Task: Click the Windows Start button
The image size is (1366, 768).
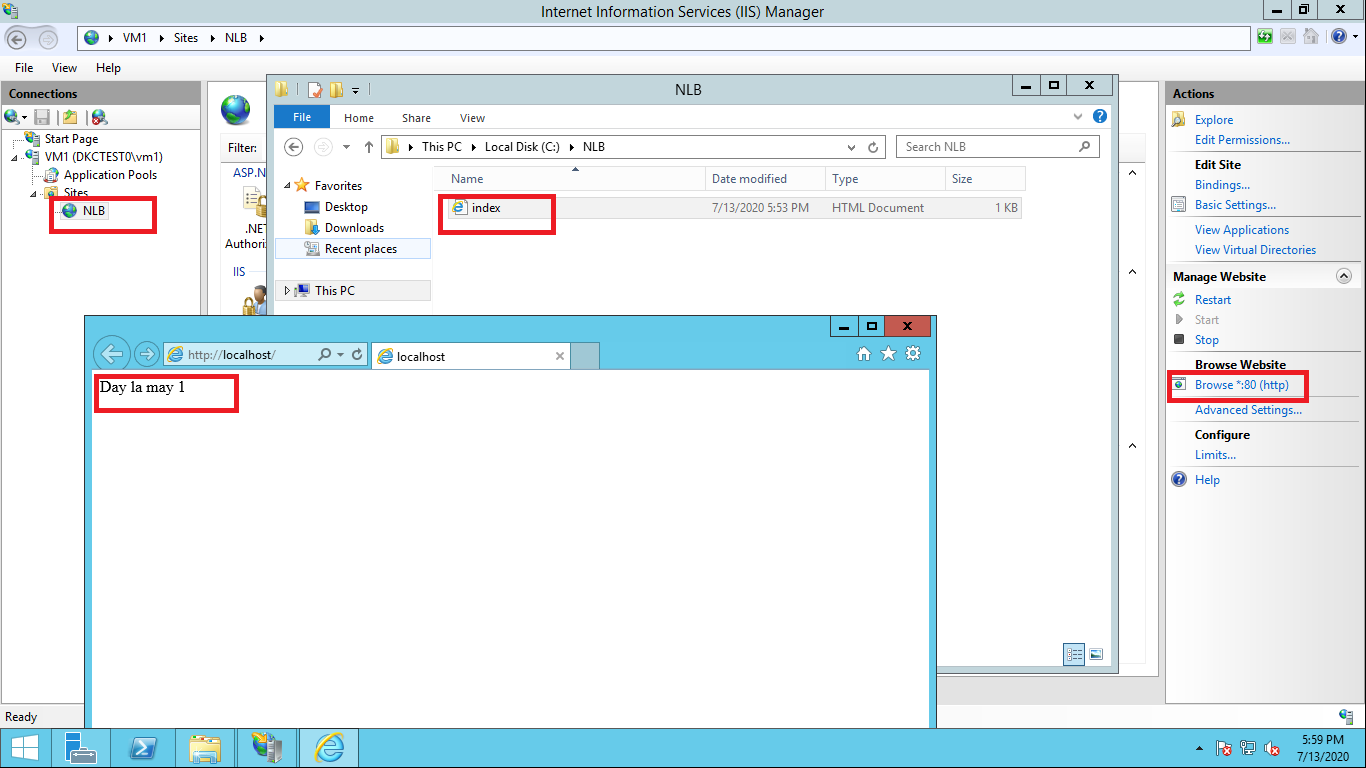Action: [x=24, y=747]
